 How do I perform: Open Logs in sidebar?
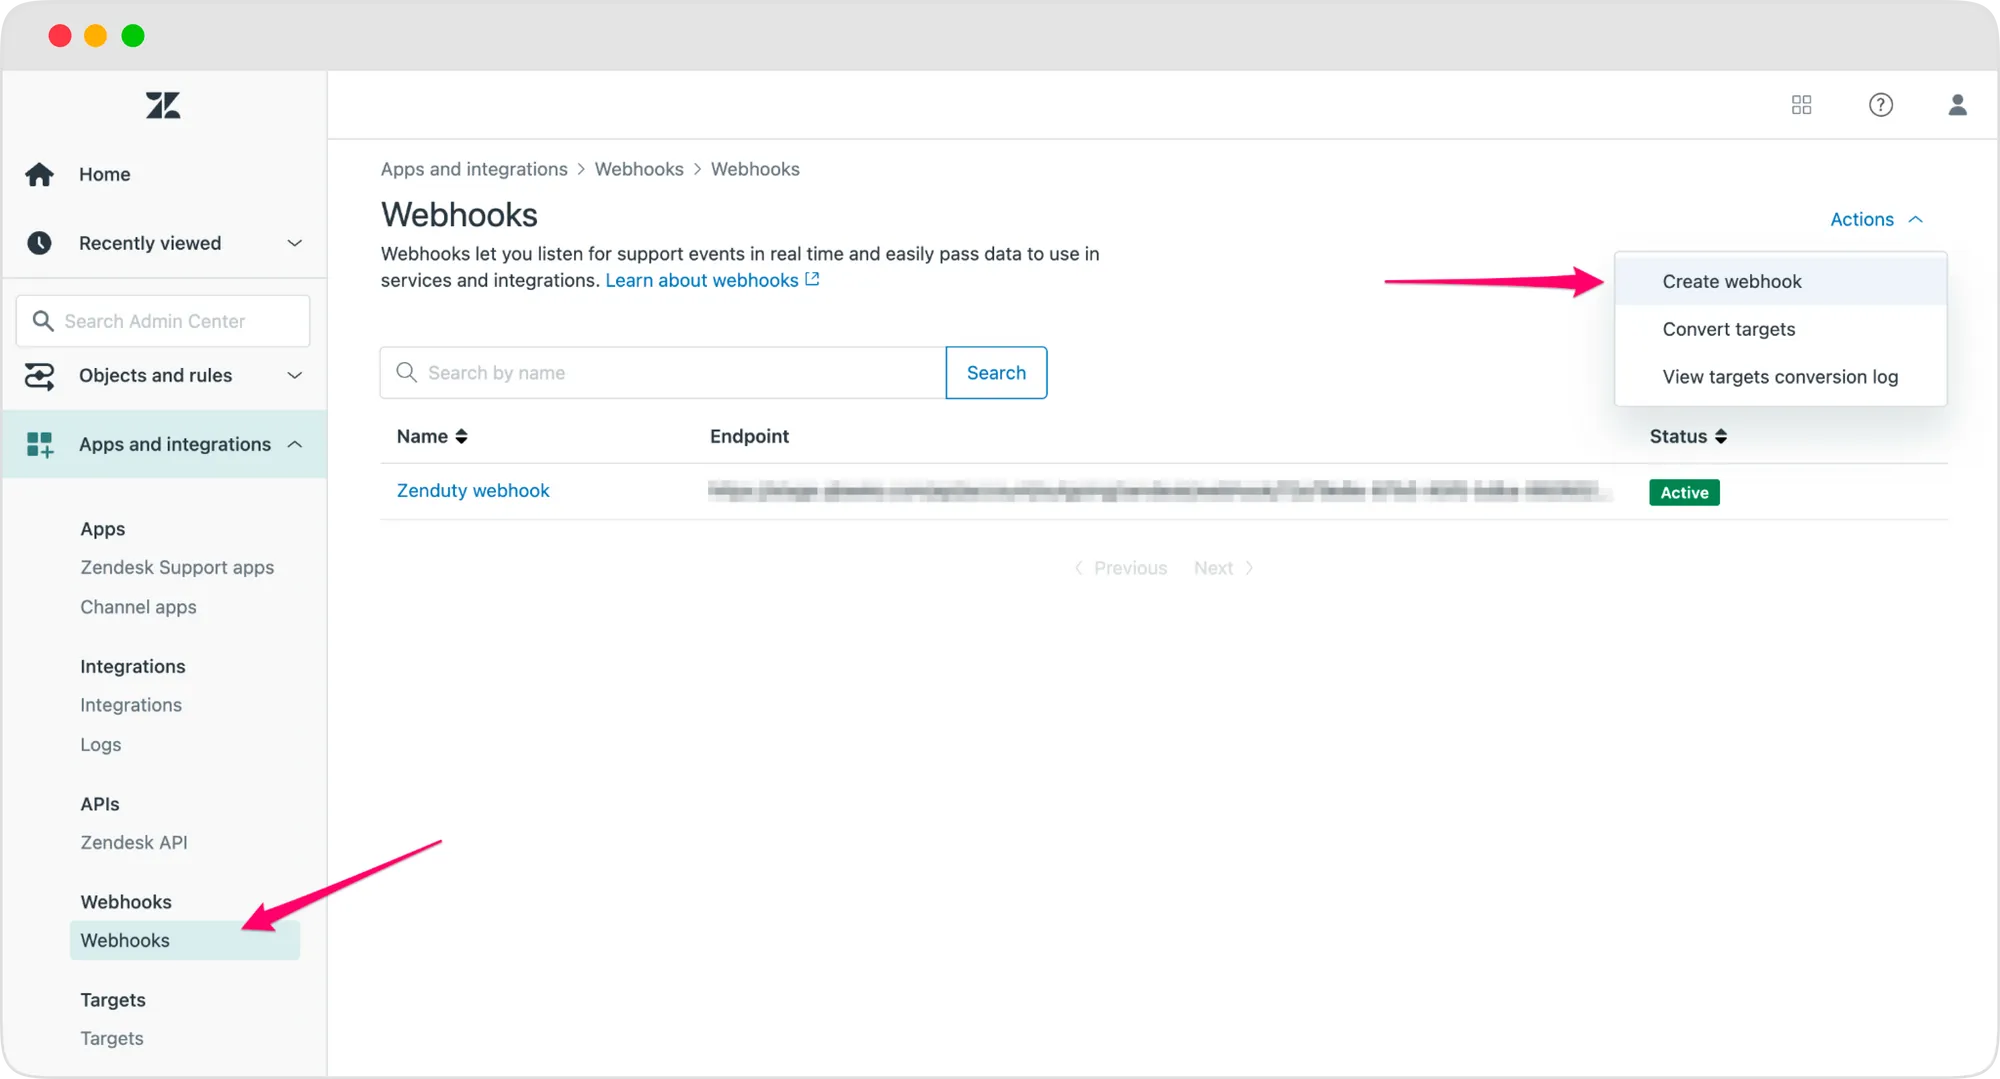click(x=100, y=745)
